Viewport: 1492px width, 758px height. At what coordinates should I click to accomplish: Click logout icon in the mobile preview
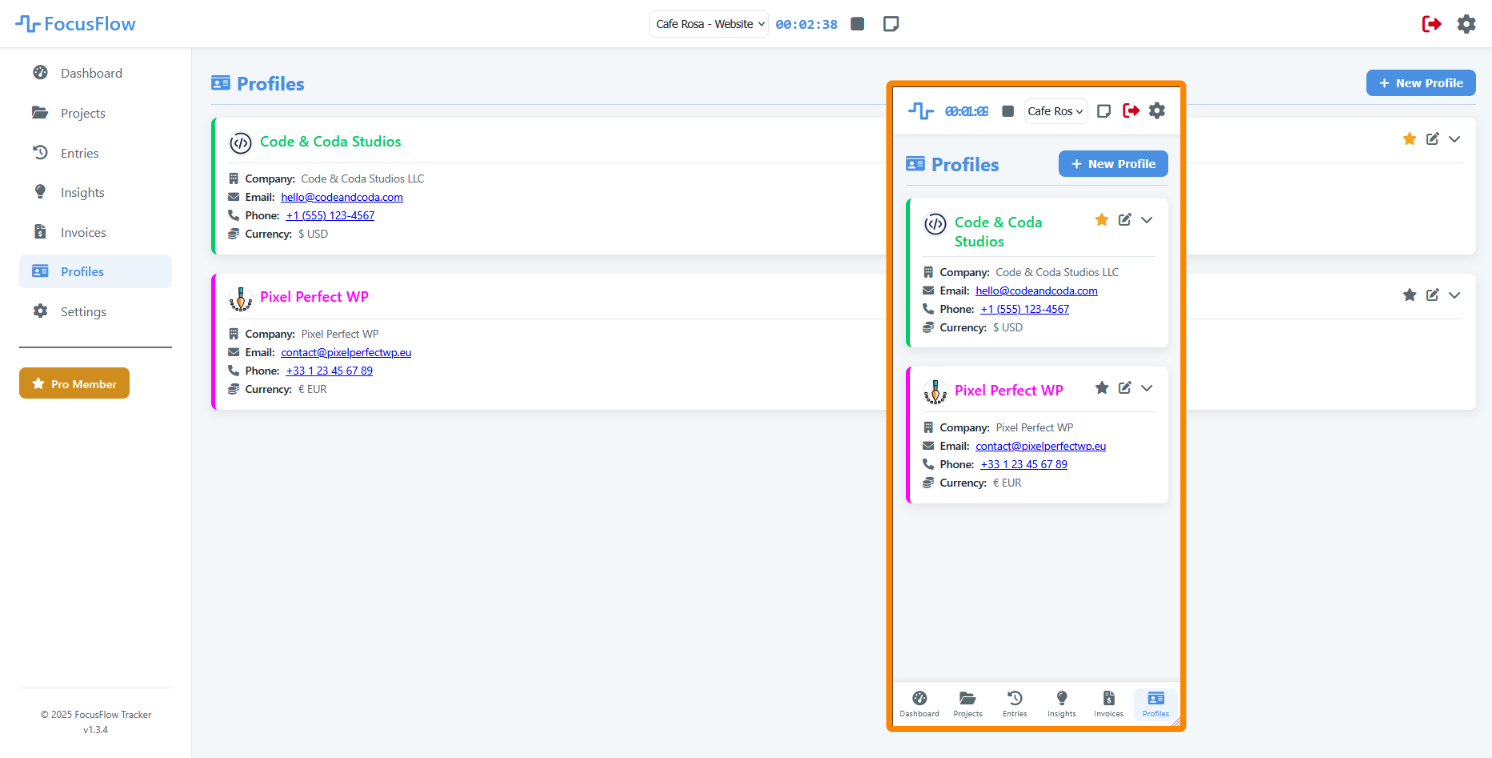point(1131,111)
